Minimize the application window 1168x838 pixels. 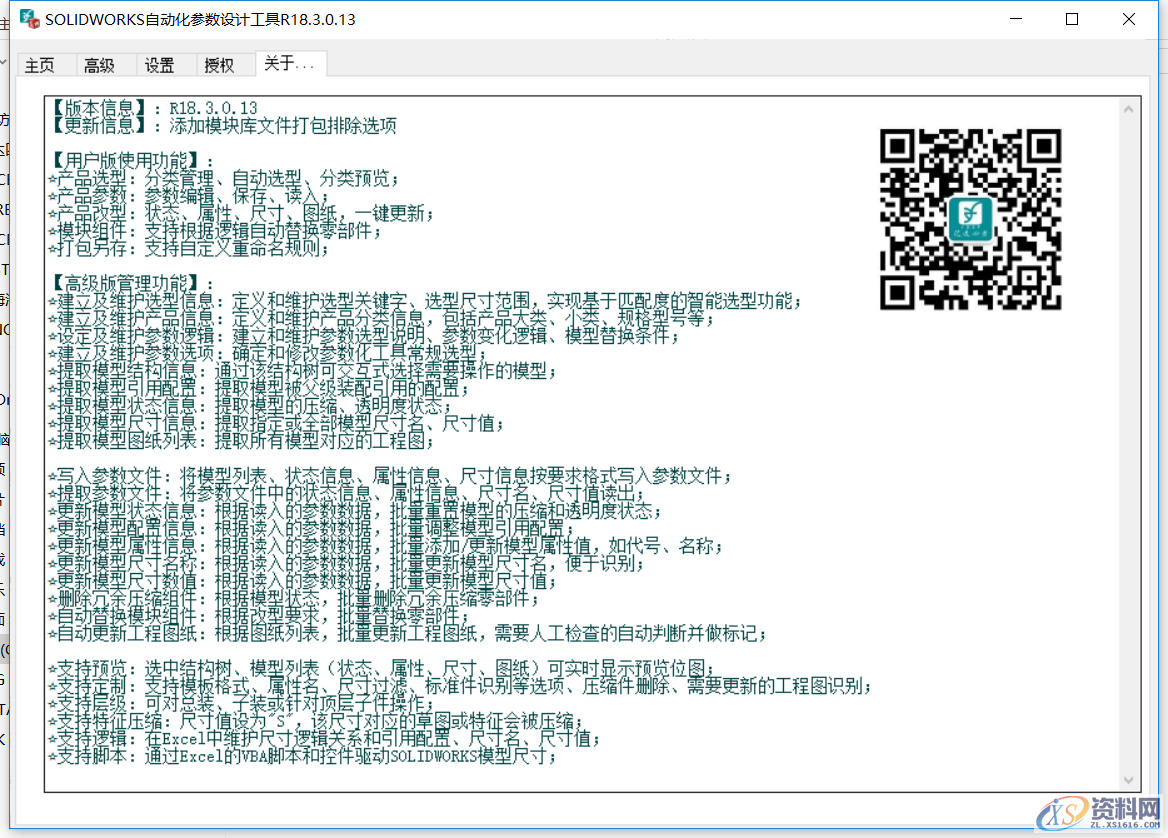[1015, 18]
